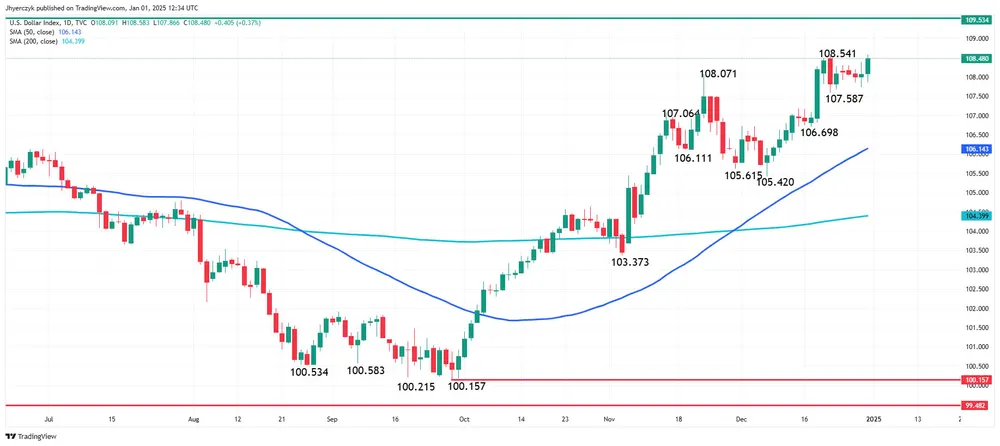Click the 108.071 peak price label

pyautogui.click(x=723, y=73)
